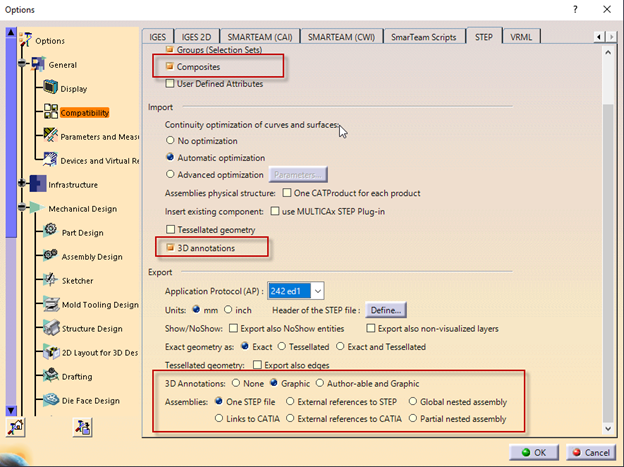This screenshot has width=624, height=467.
Task: Click the Drafting icon in the tree
Action: point(50,377)
